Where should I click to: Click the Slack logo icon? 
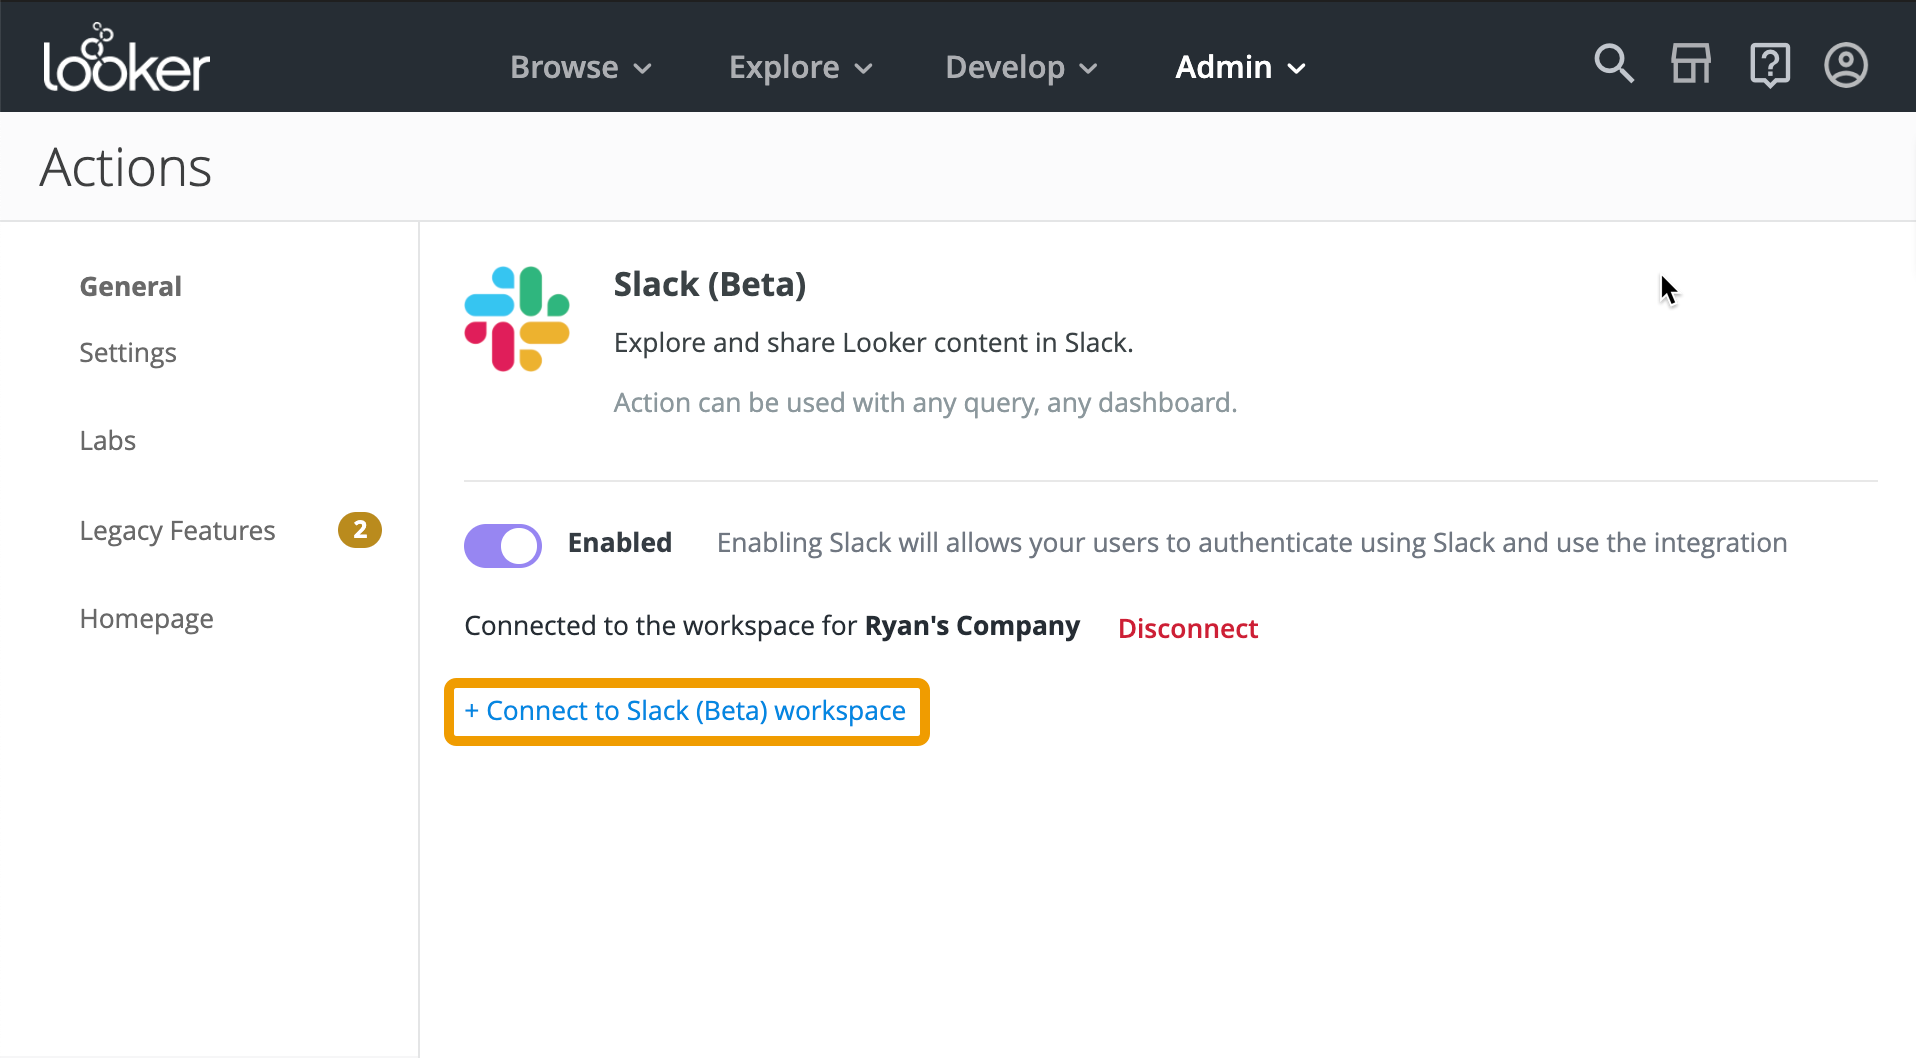tap(517, 319)
